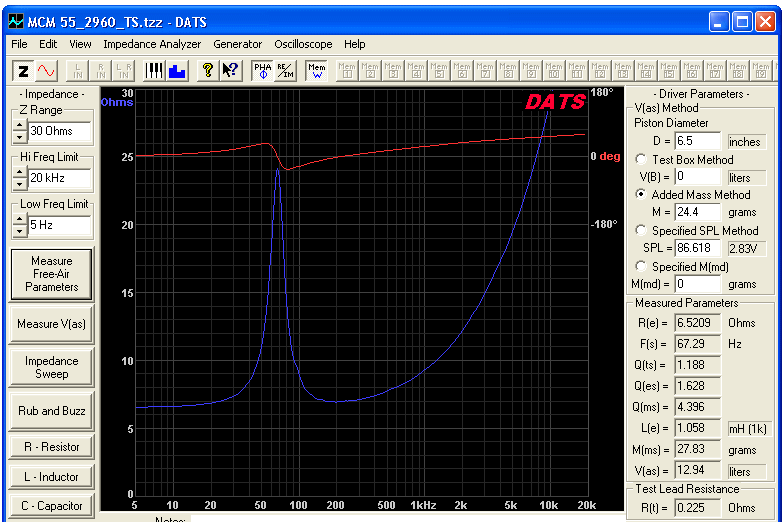Viewport: 784px width, 522px height.
Task: Click the F(s) value 67.29
Action: (698, 344)
